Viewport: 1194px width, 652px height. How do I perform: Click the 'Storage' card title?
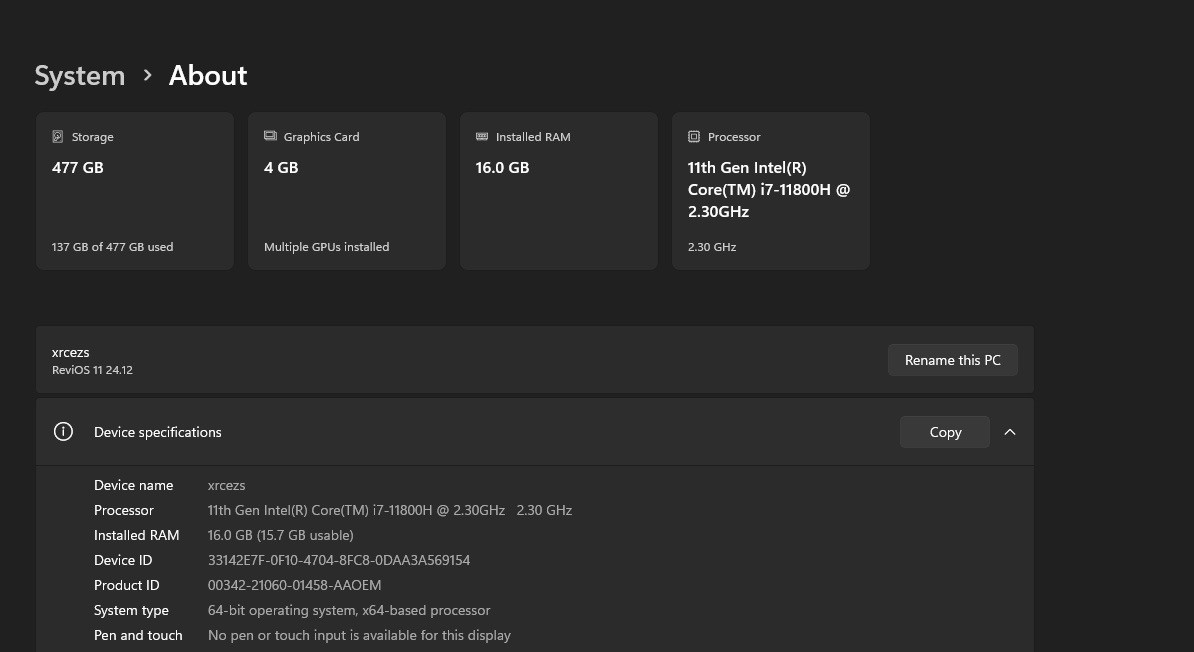(92, 137)
